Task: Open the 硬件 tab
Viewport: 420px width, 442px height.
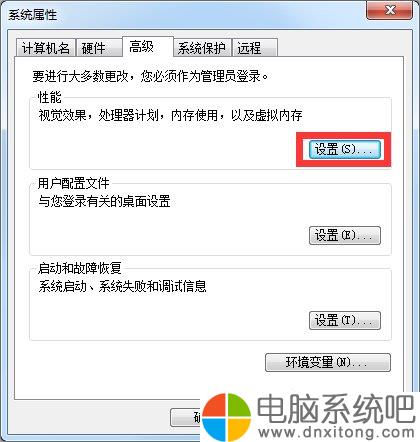Action: click(99, 48)
